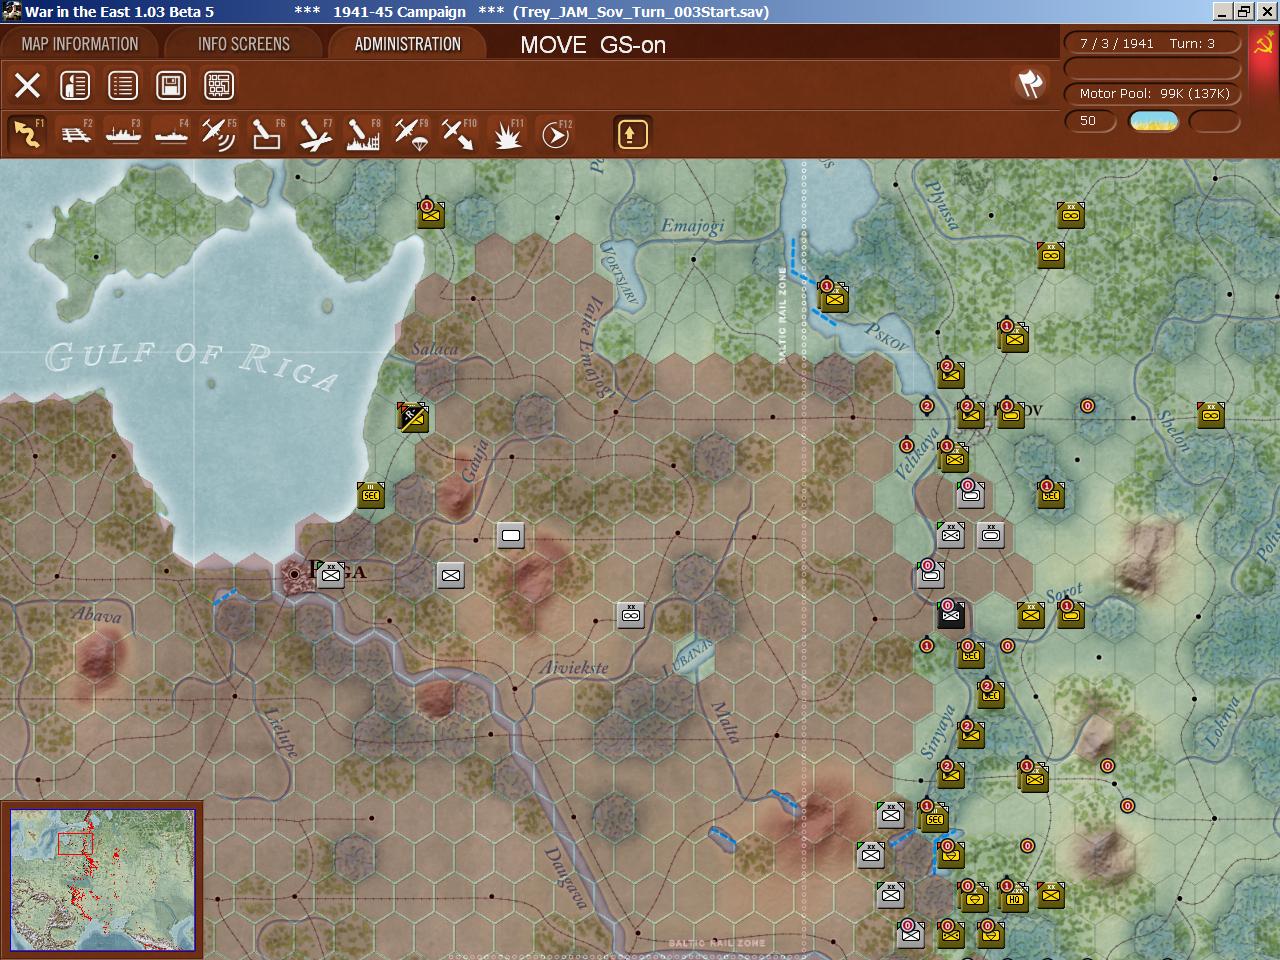The width and height of the screenshot is (1280, 960).
Task: Select the ADMINISTRATION tab
Action: [x=407, y=44]
